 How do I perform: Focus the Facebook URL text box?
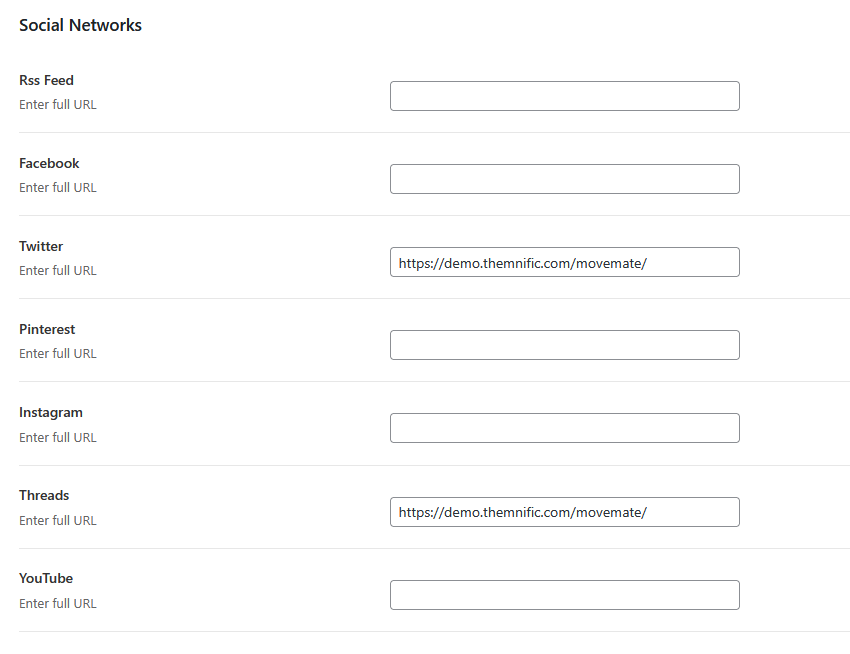pyautogui.click(x=564, y=179)
